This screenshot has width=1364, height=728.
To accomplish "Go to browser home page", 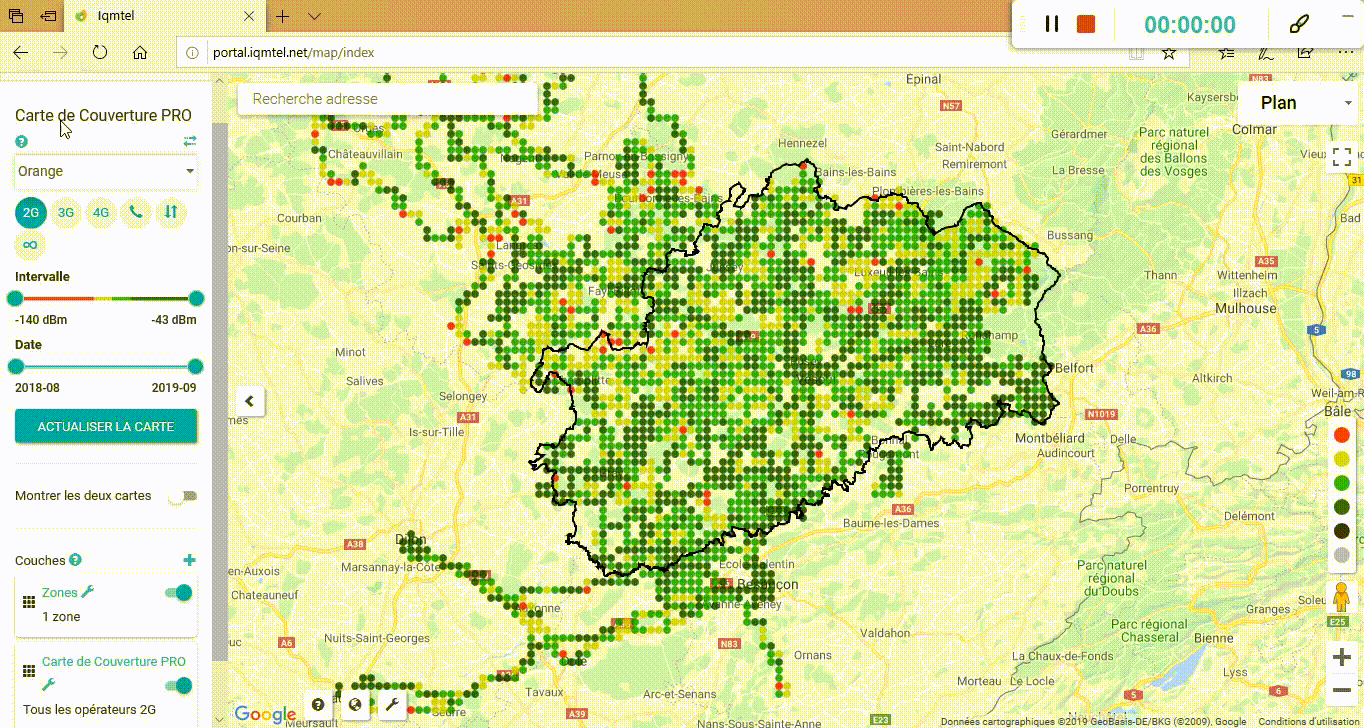I will tap(140, 52).
